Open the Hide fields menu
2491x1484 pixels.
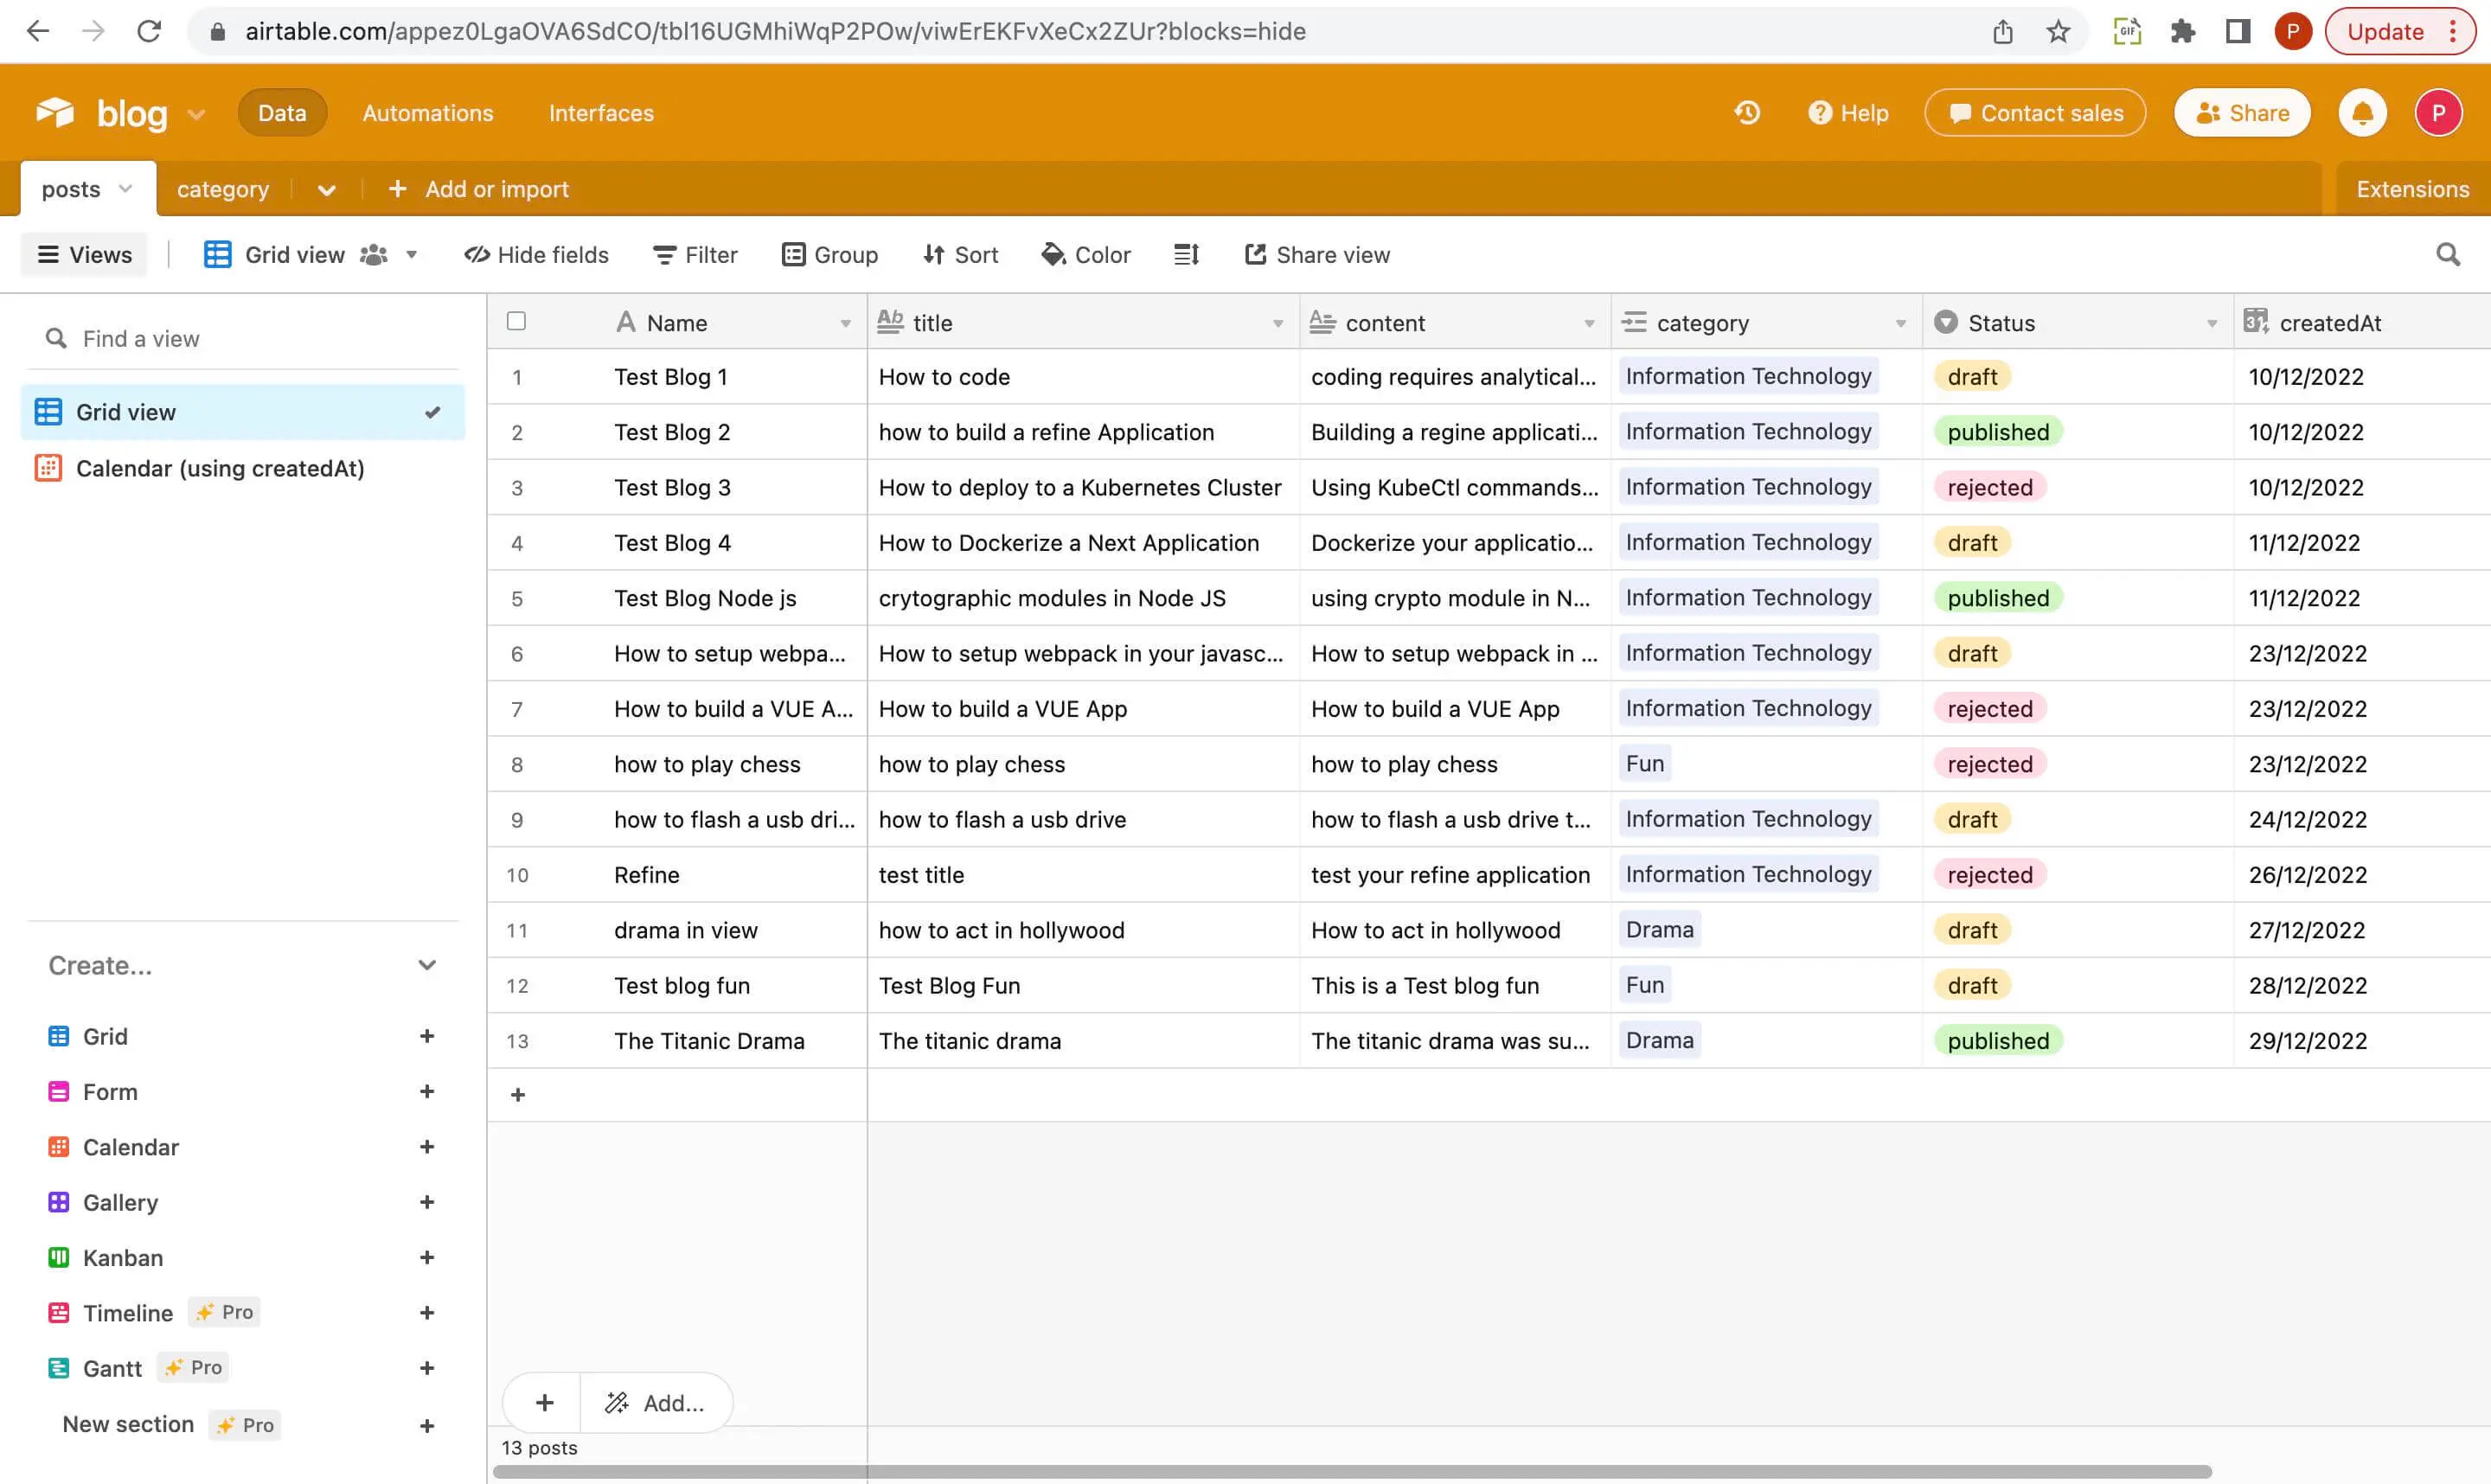point(537,254)
